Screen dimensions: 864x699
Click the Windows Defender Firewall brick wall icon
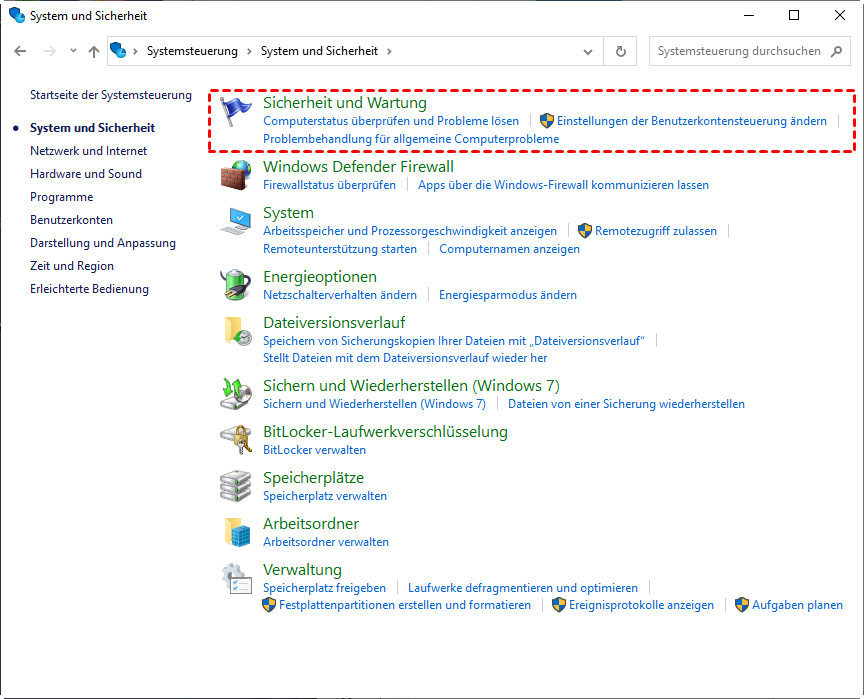pyautogui.click(x=236, y=175)
